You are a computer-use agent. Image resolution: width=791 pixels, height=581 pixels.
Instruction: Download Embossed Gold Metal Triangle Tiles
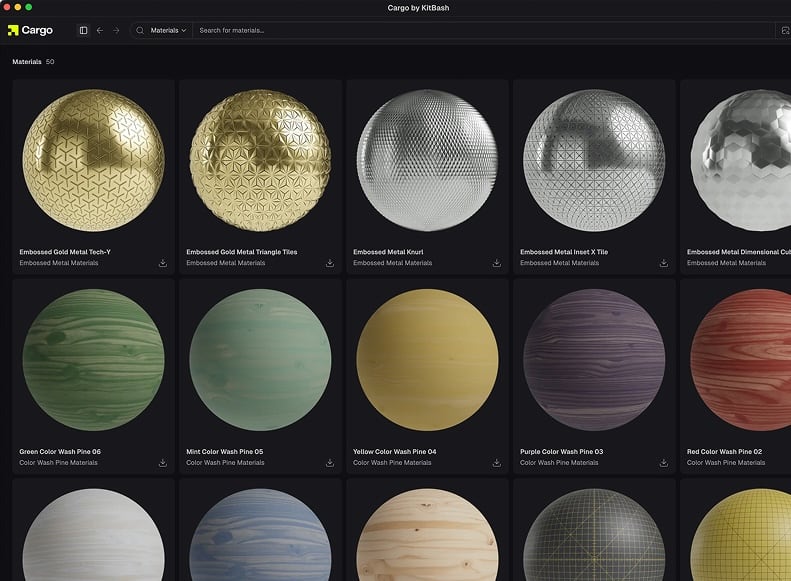click(330, 263)
